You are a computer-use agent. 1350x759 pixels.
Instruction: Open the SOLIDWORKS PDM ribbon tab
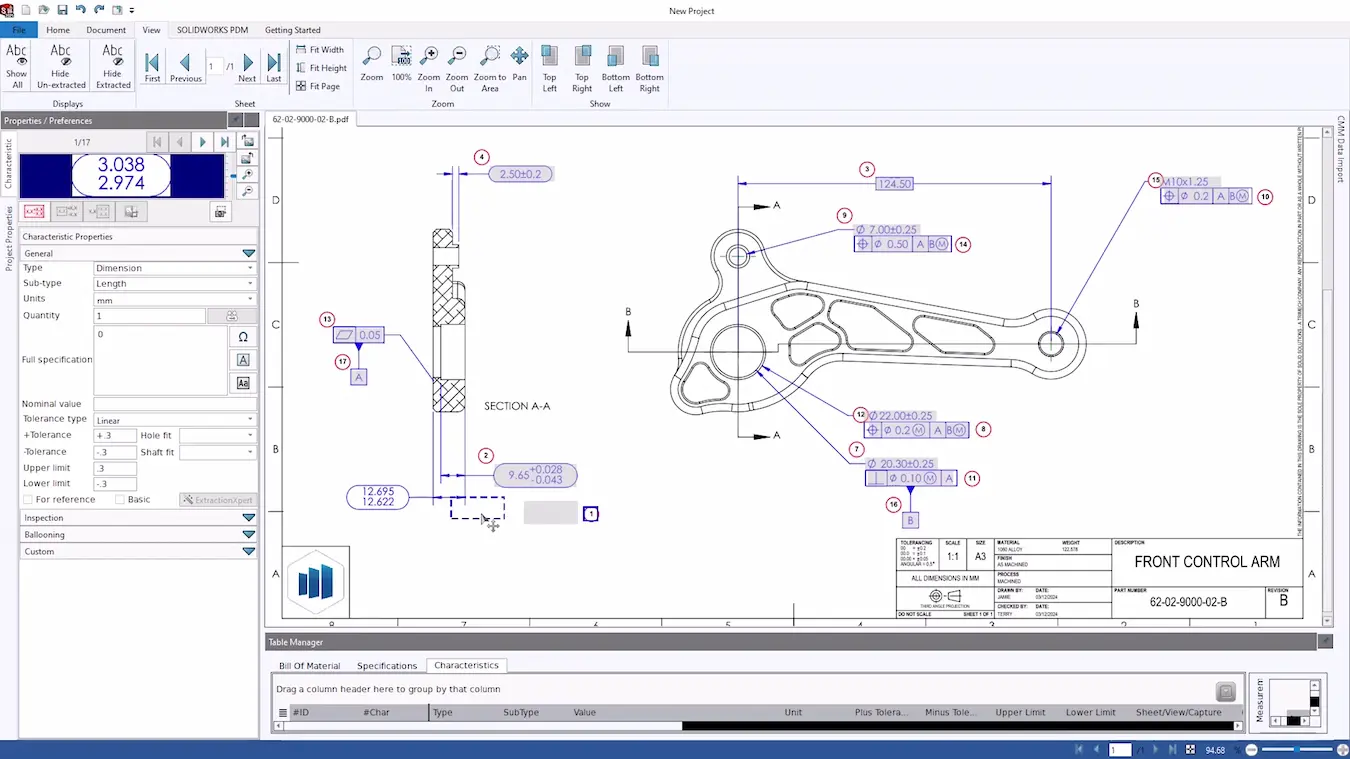click(212, 30)
